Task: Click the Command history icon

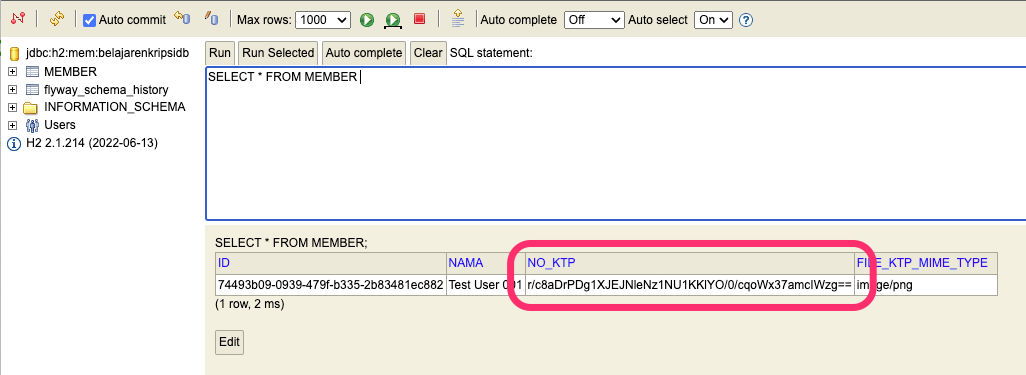Action: [458, 18]
